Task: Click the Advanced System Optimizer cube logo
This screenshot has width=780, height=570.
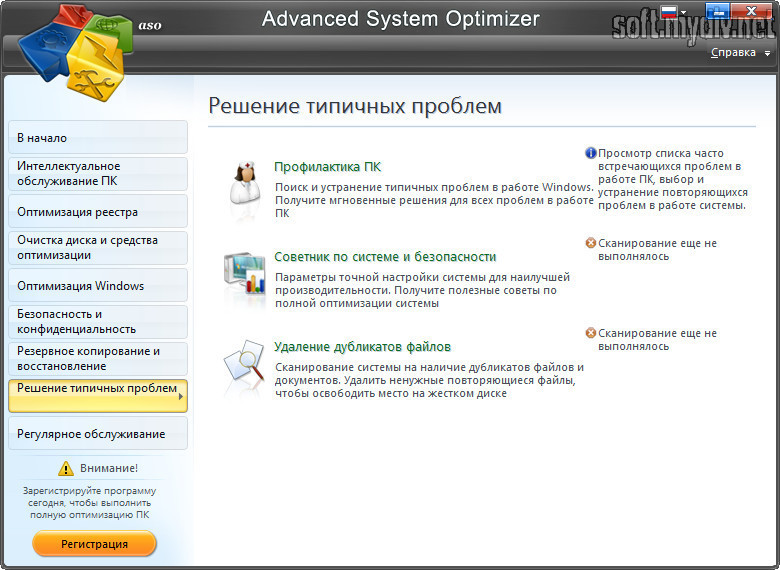Action: (76, 52)
